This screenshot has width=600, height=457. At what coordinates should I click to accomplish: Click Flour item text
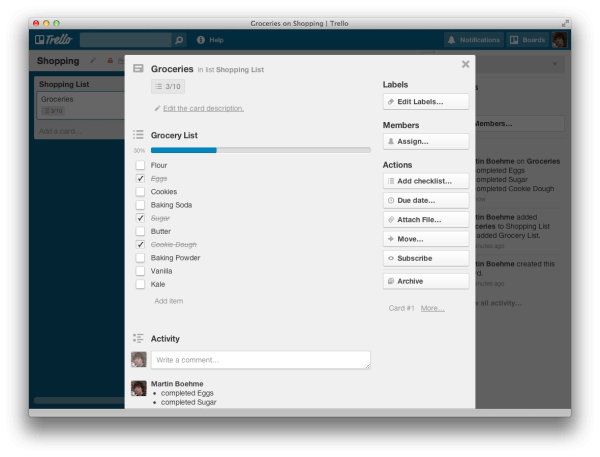pyautogui.click(x=159, y=165)
